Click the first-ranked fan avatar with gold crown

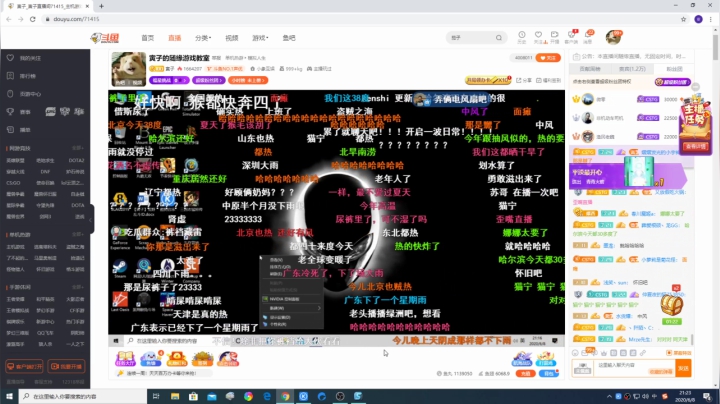587,99
